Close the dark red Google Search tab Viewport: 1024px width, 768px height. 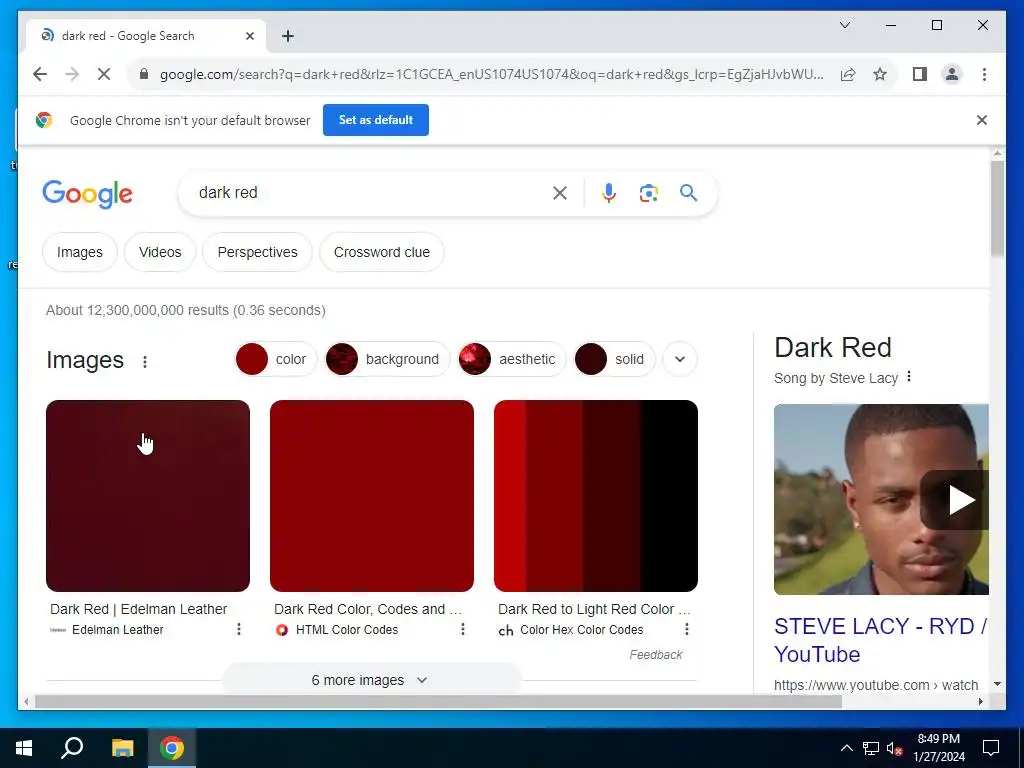point(249,36)
